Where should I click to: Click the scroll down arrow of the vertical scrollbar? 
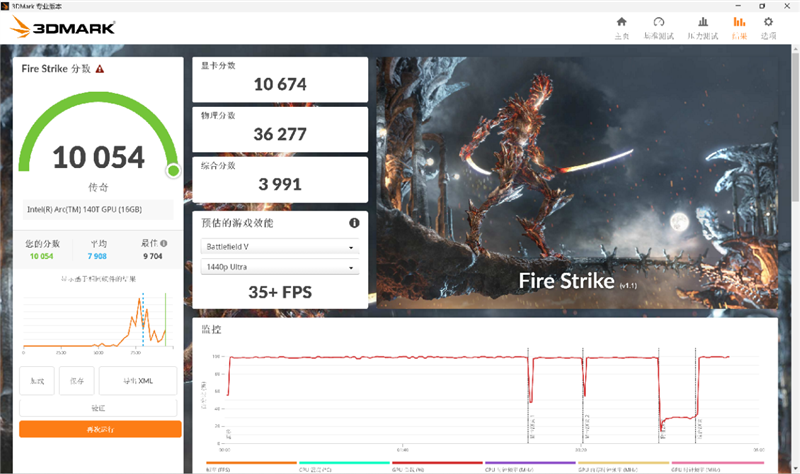[x=795, y=468]
